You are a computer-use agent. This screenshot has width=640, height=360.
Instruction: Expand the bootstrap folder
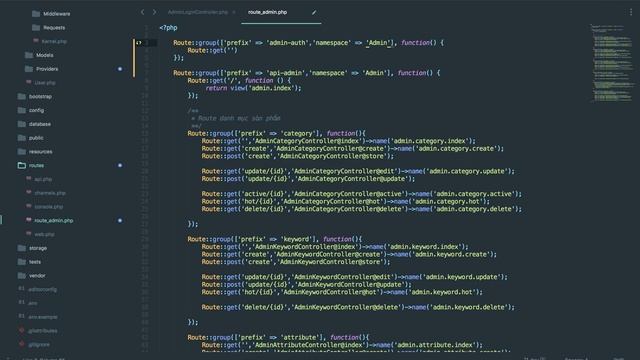tap(40, 97)
